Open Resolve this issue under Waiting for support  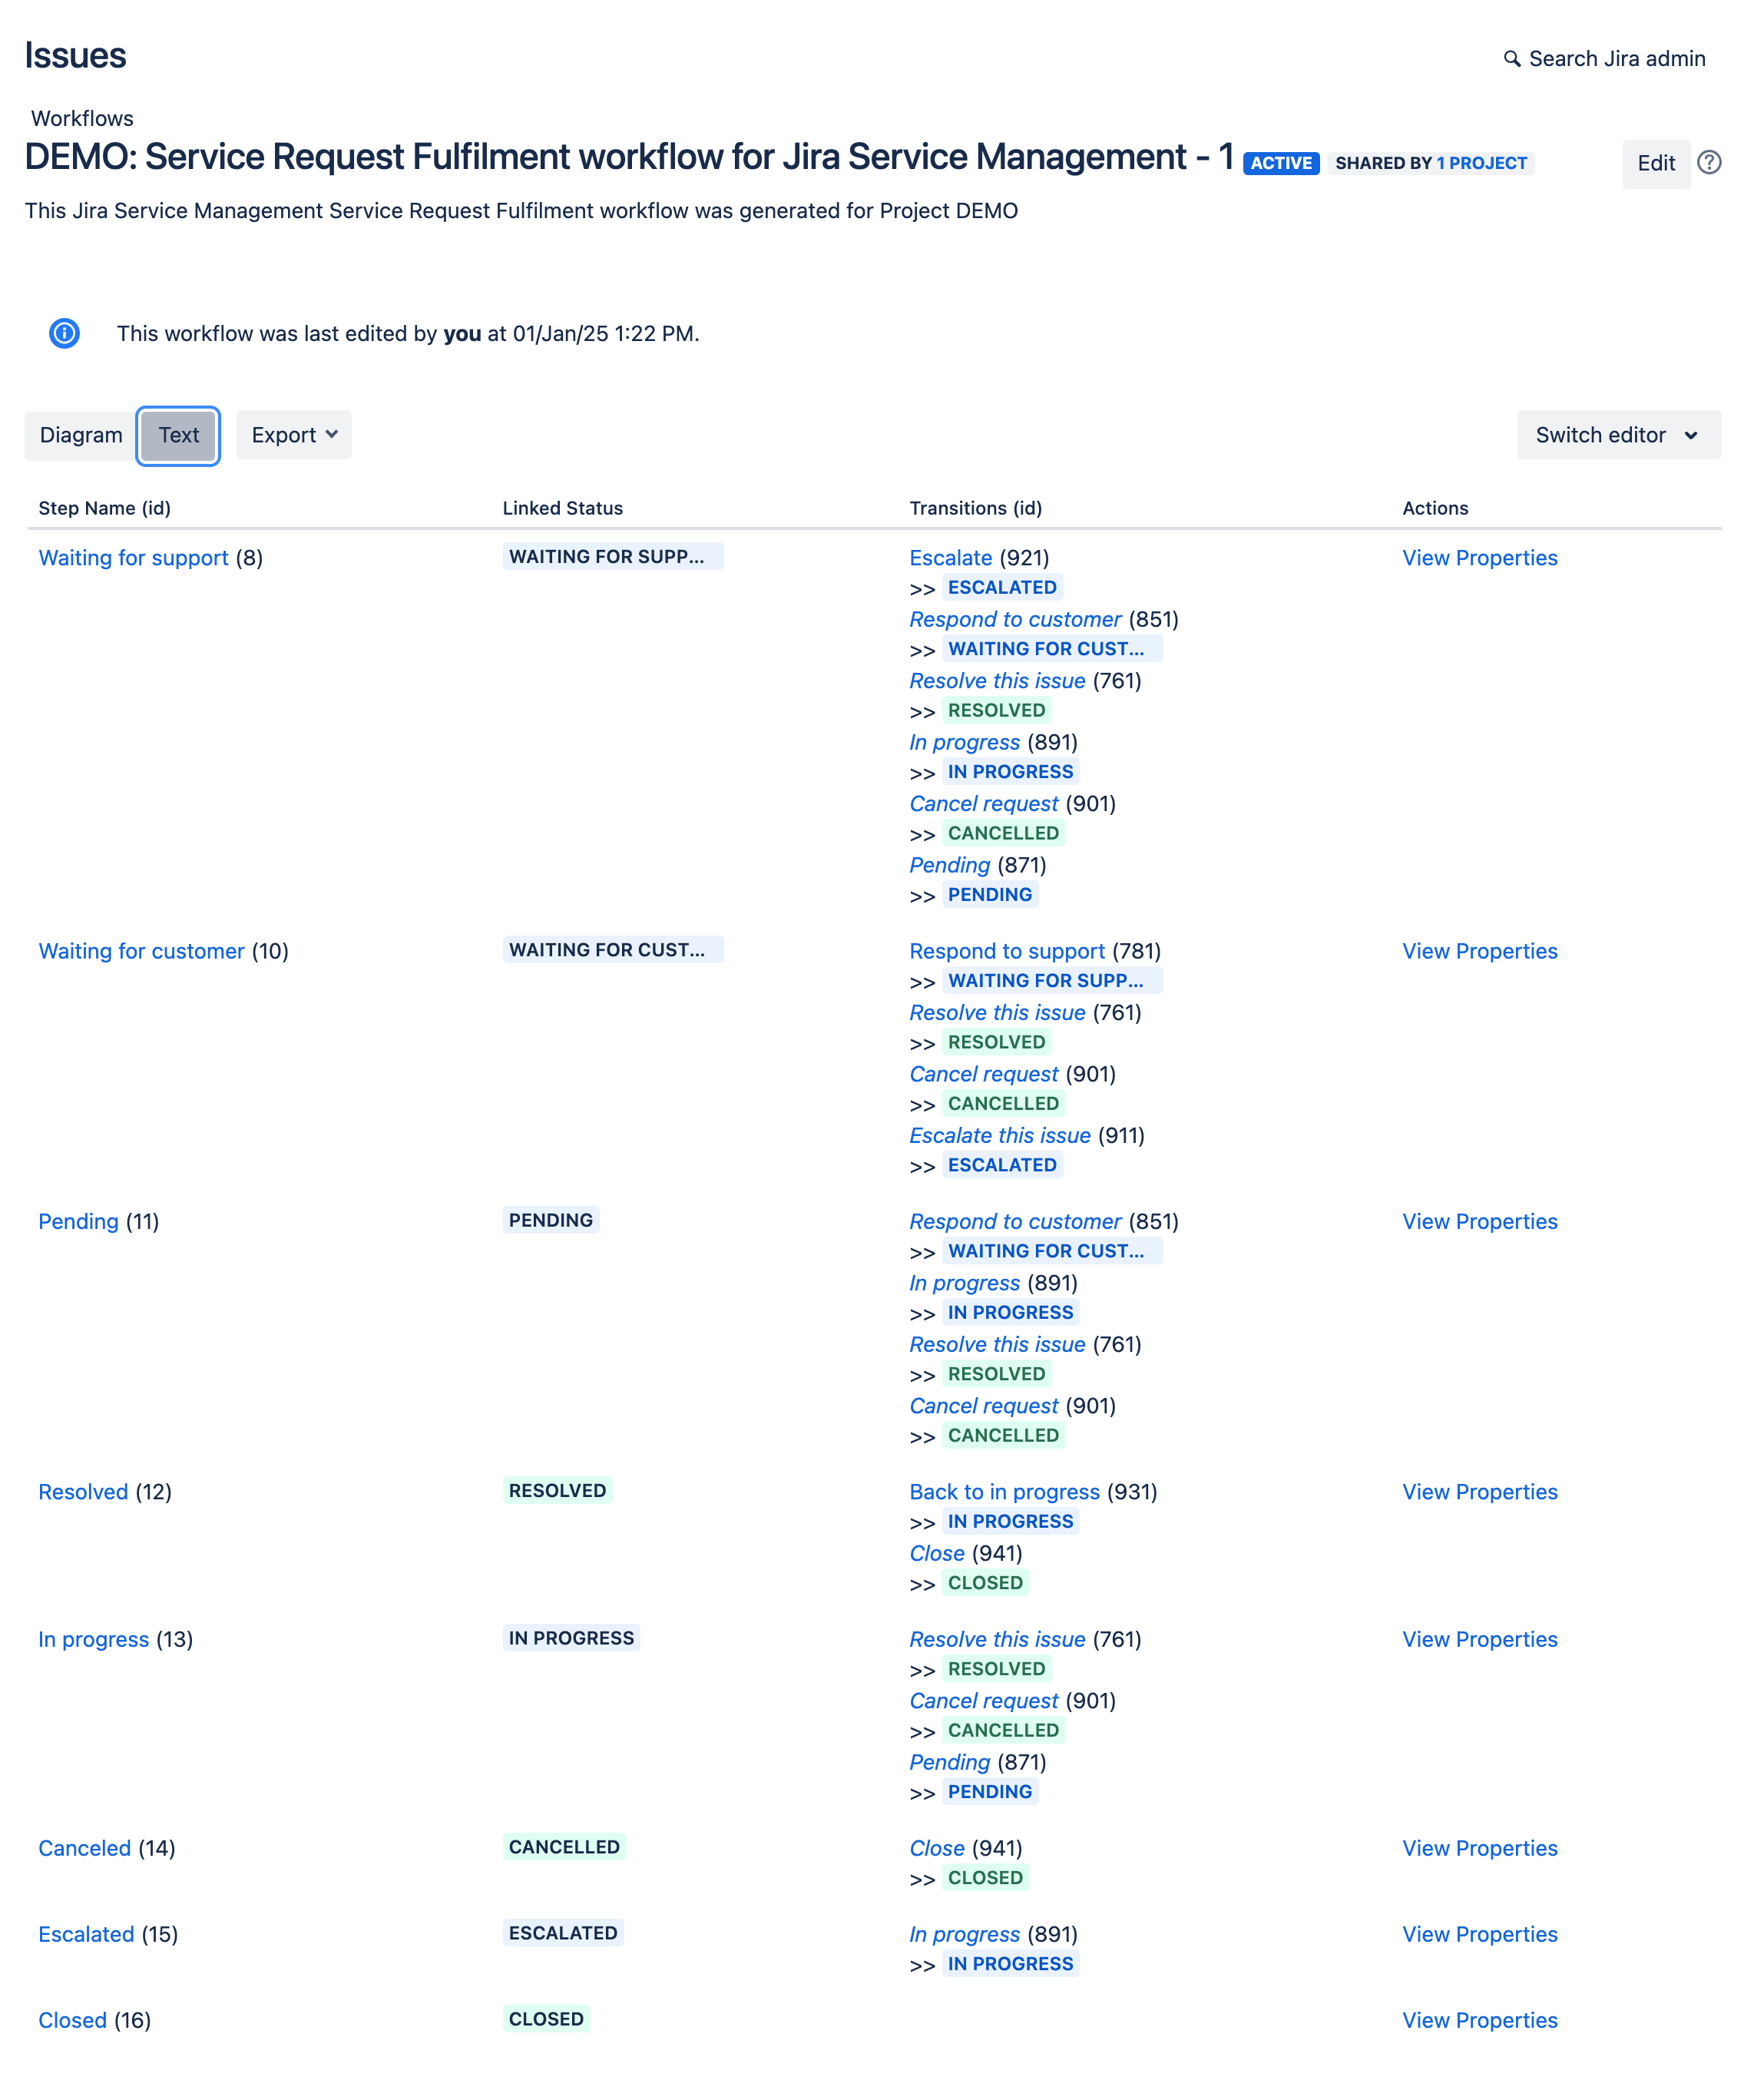997,681
